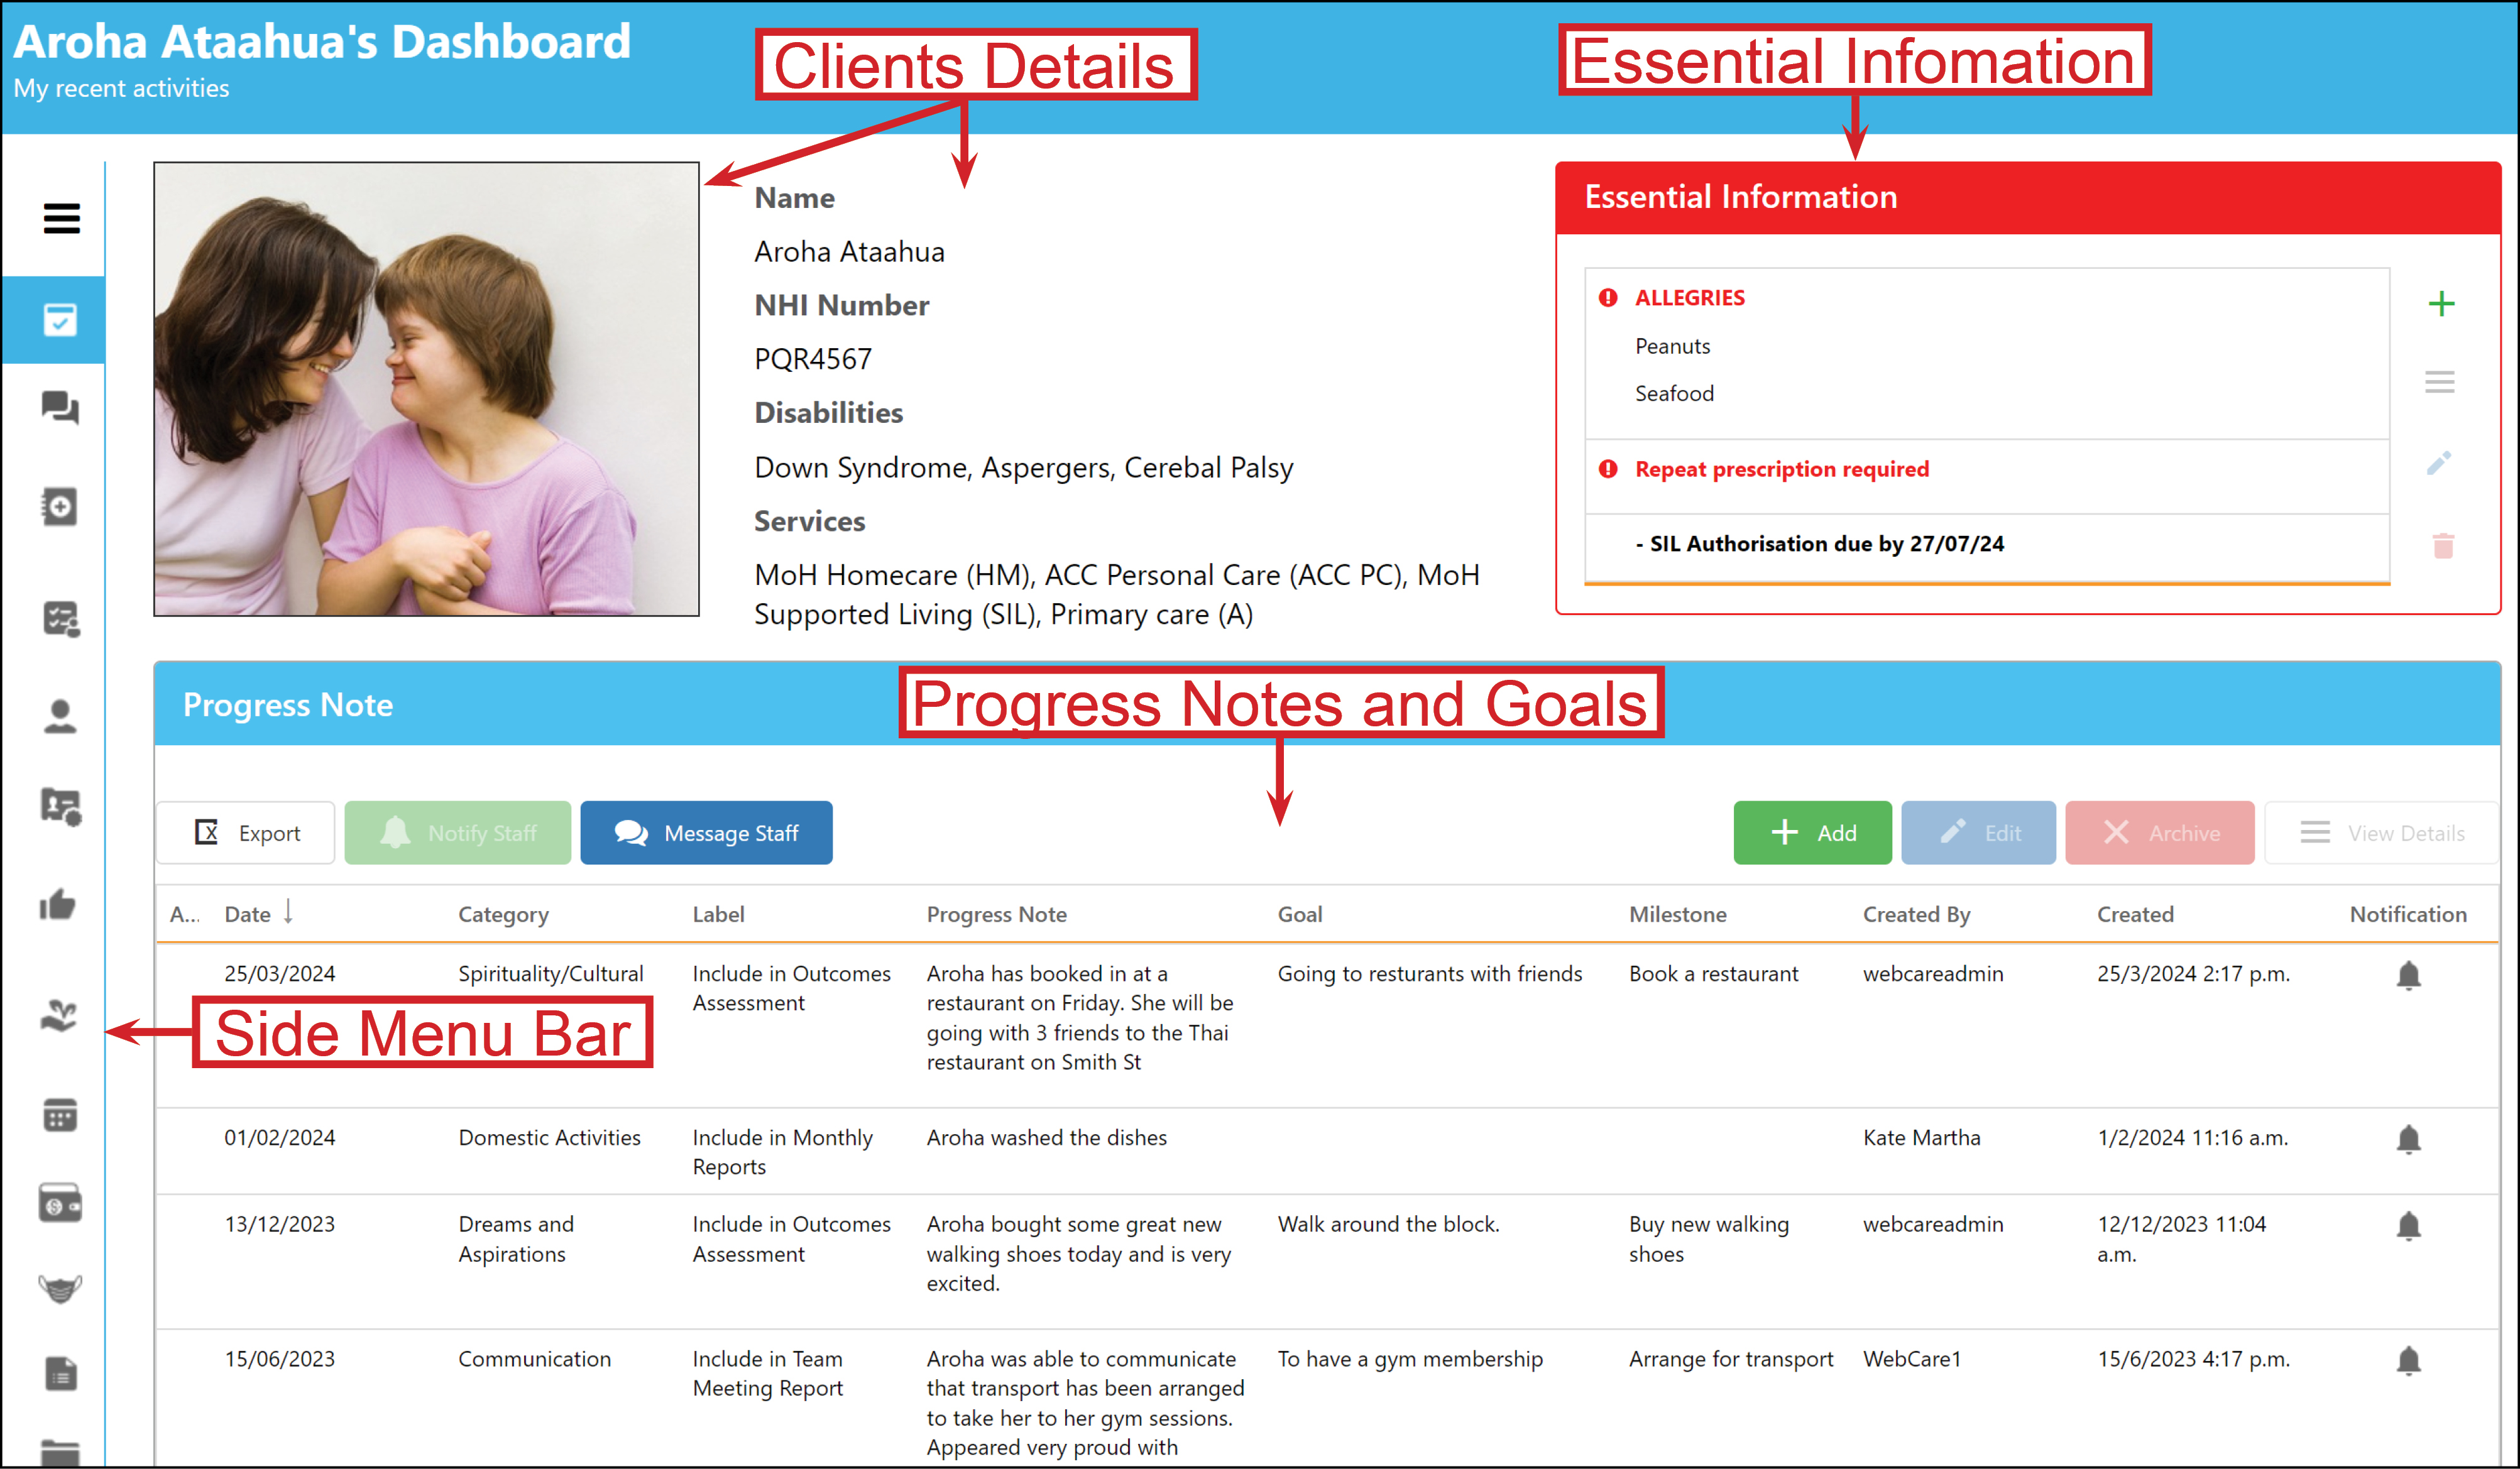Select the Repeat prescription required entry

pyautogui.click(x=1987, y=477)
